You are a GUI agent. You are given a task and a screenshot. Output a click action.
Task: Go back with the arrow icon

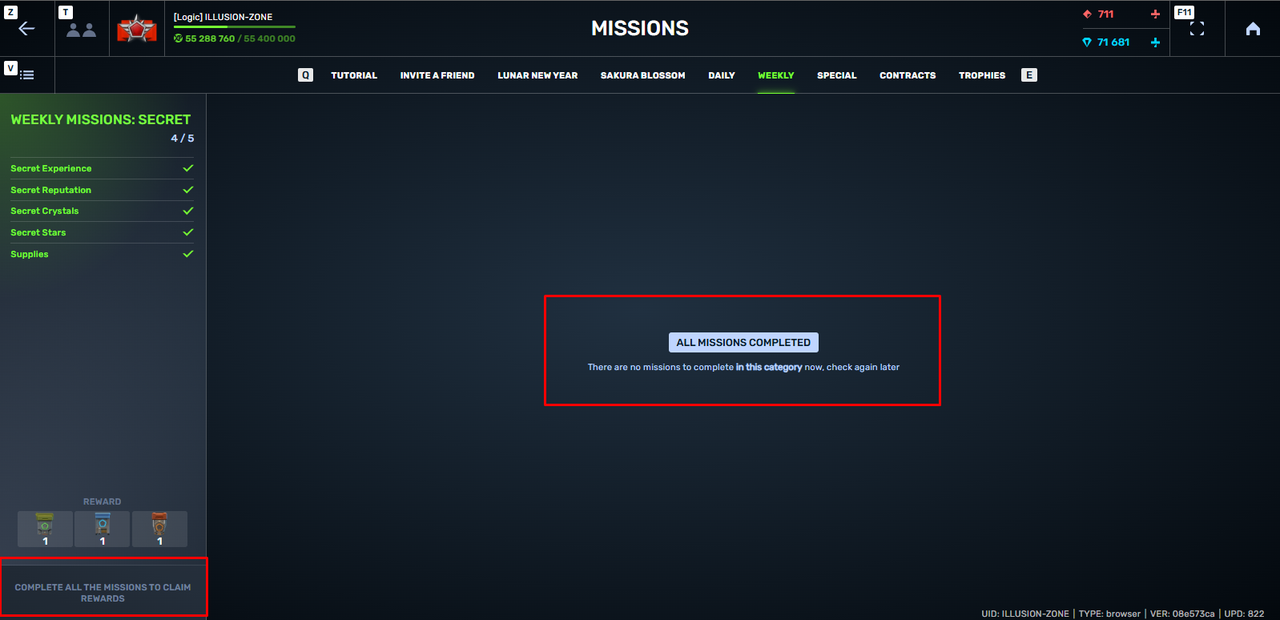click(x=27, y=28)
